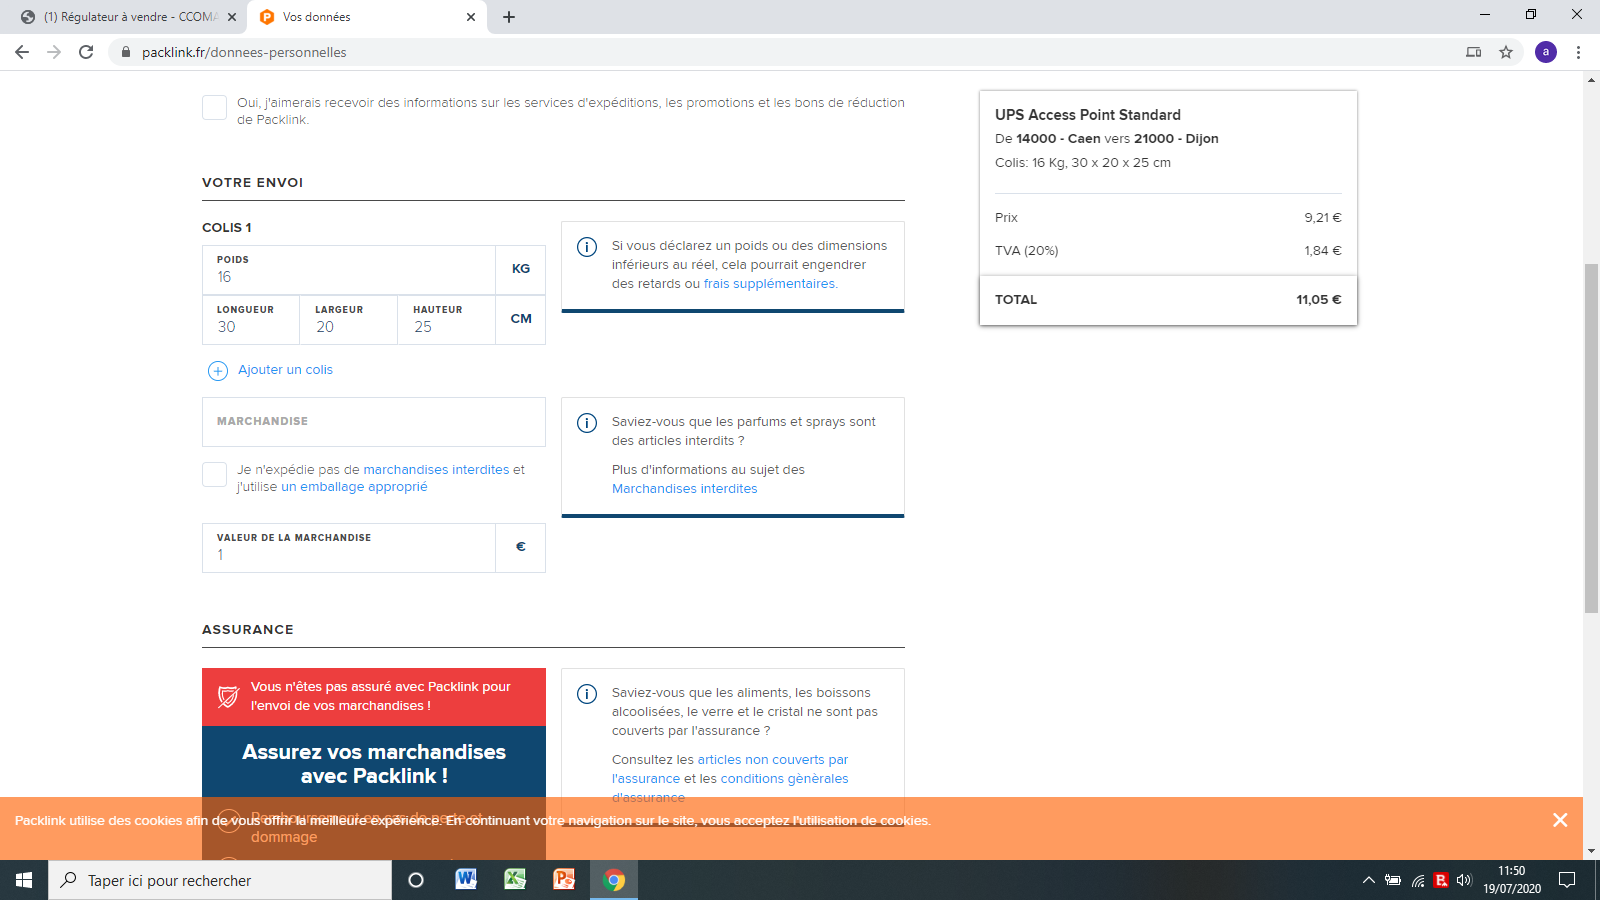Open Chrome's three-dot menu

pyautogui.click(x=1578, y=52)
